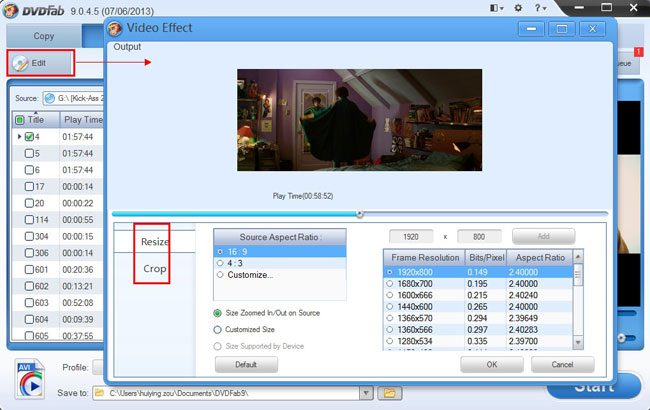Check title 114 checkbox
Image resolution: width=650 pixels, height=410 pixels.
29,219
